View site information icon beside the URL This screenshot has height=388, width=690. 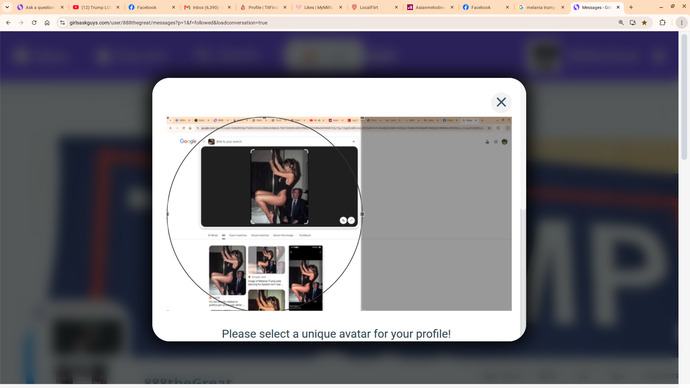pos(62,22)
